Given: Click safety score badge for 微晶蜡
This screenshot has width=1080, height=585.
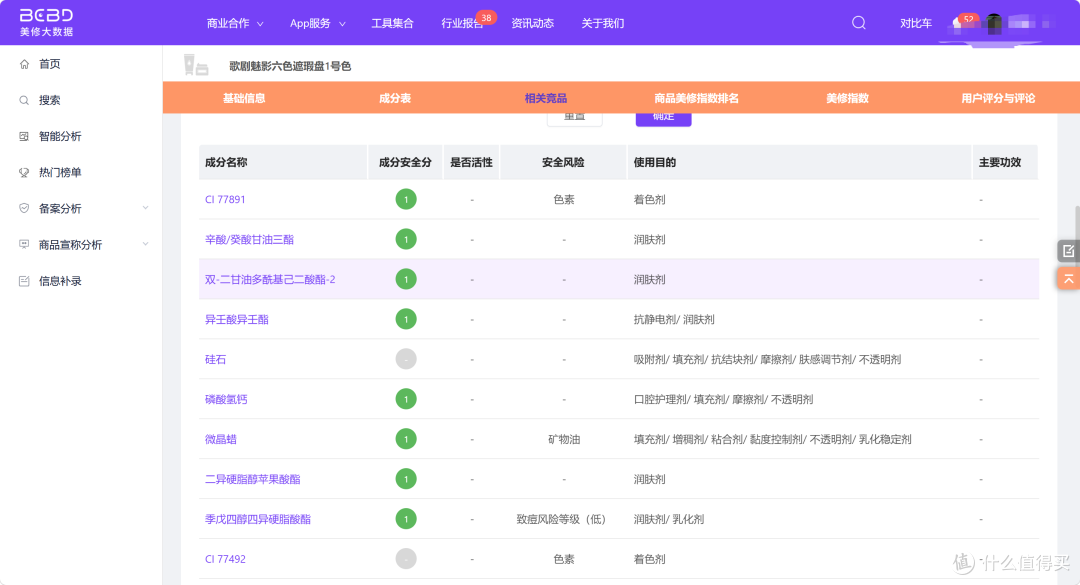Looking at the screenshot, I should point(406,439).
